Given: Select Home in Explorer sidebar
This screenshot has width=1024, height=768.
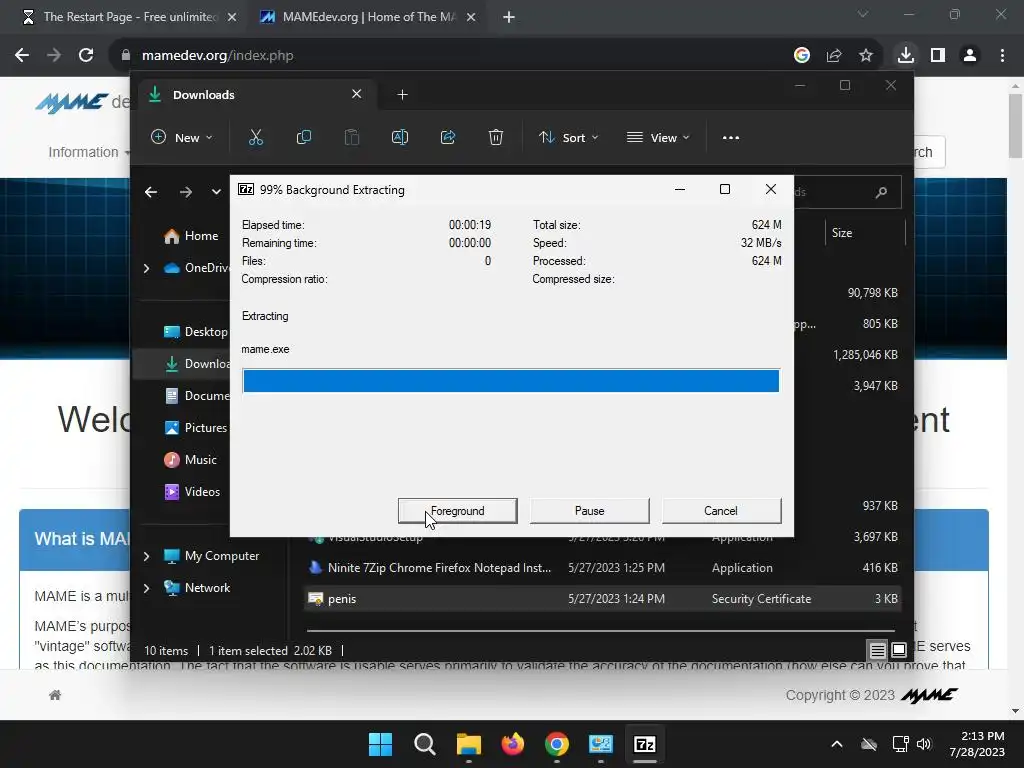Looking at the screenshot, I should [191, 236].
